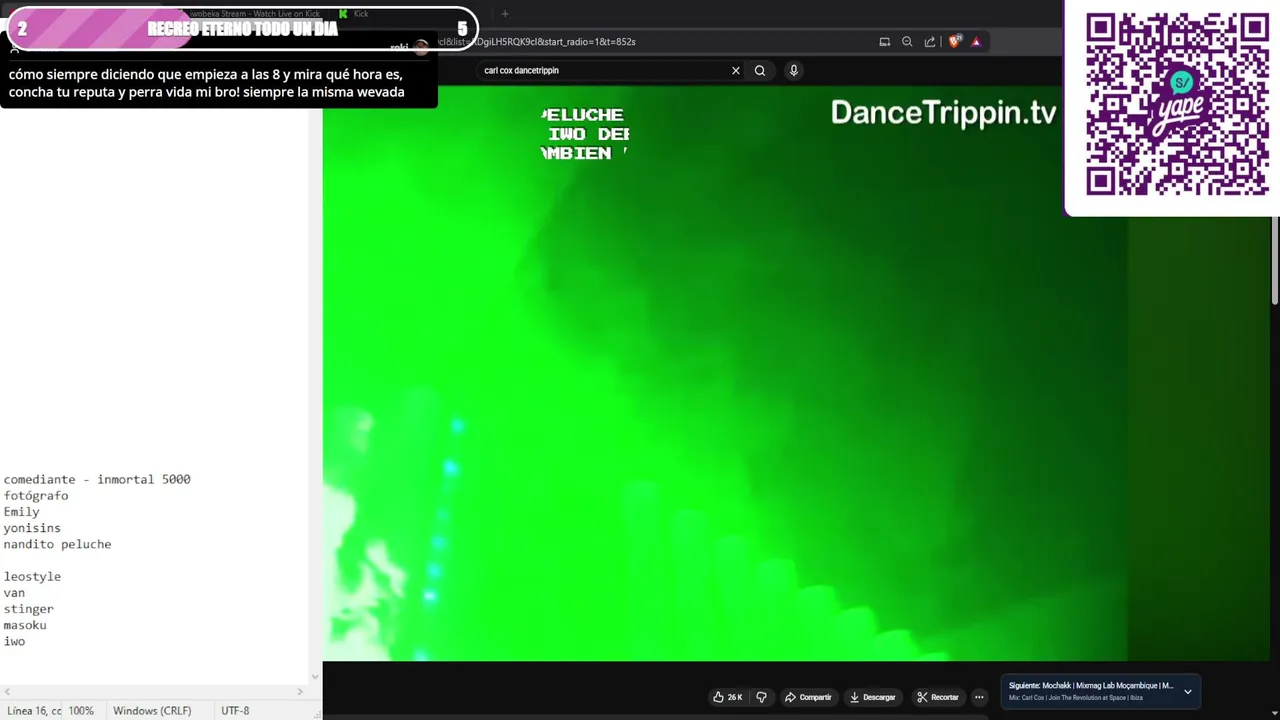Click Notepad scroll right arrow
The image size is (1280, 720).
300,691
